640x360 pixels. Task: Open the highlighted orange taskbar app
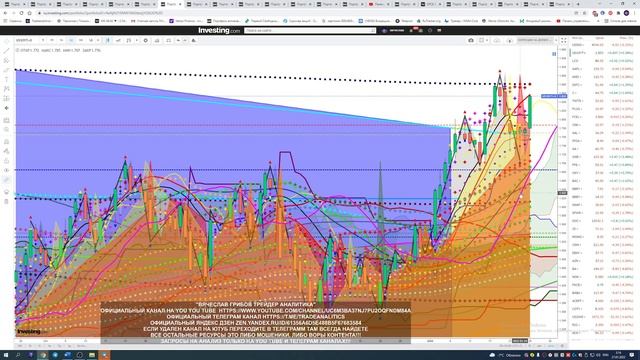pyautogui.click(x=104, y=355)
